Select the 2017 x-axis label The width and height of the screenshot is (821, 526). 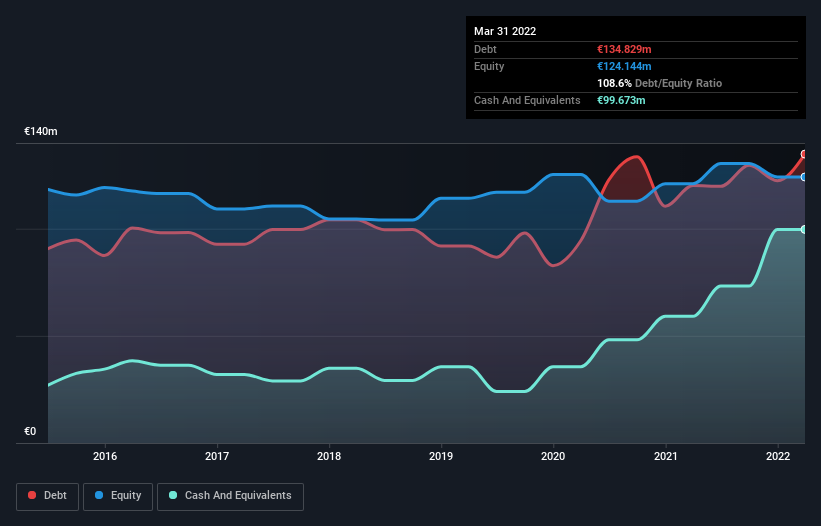tap(217, 456)
